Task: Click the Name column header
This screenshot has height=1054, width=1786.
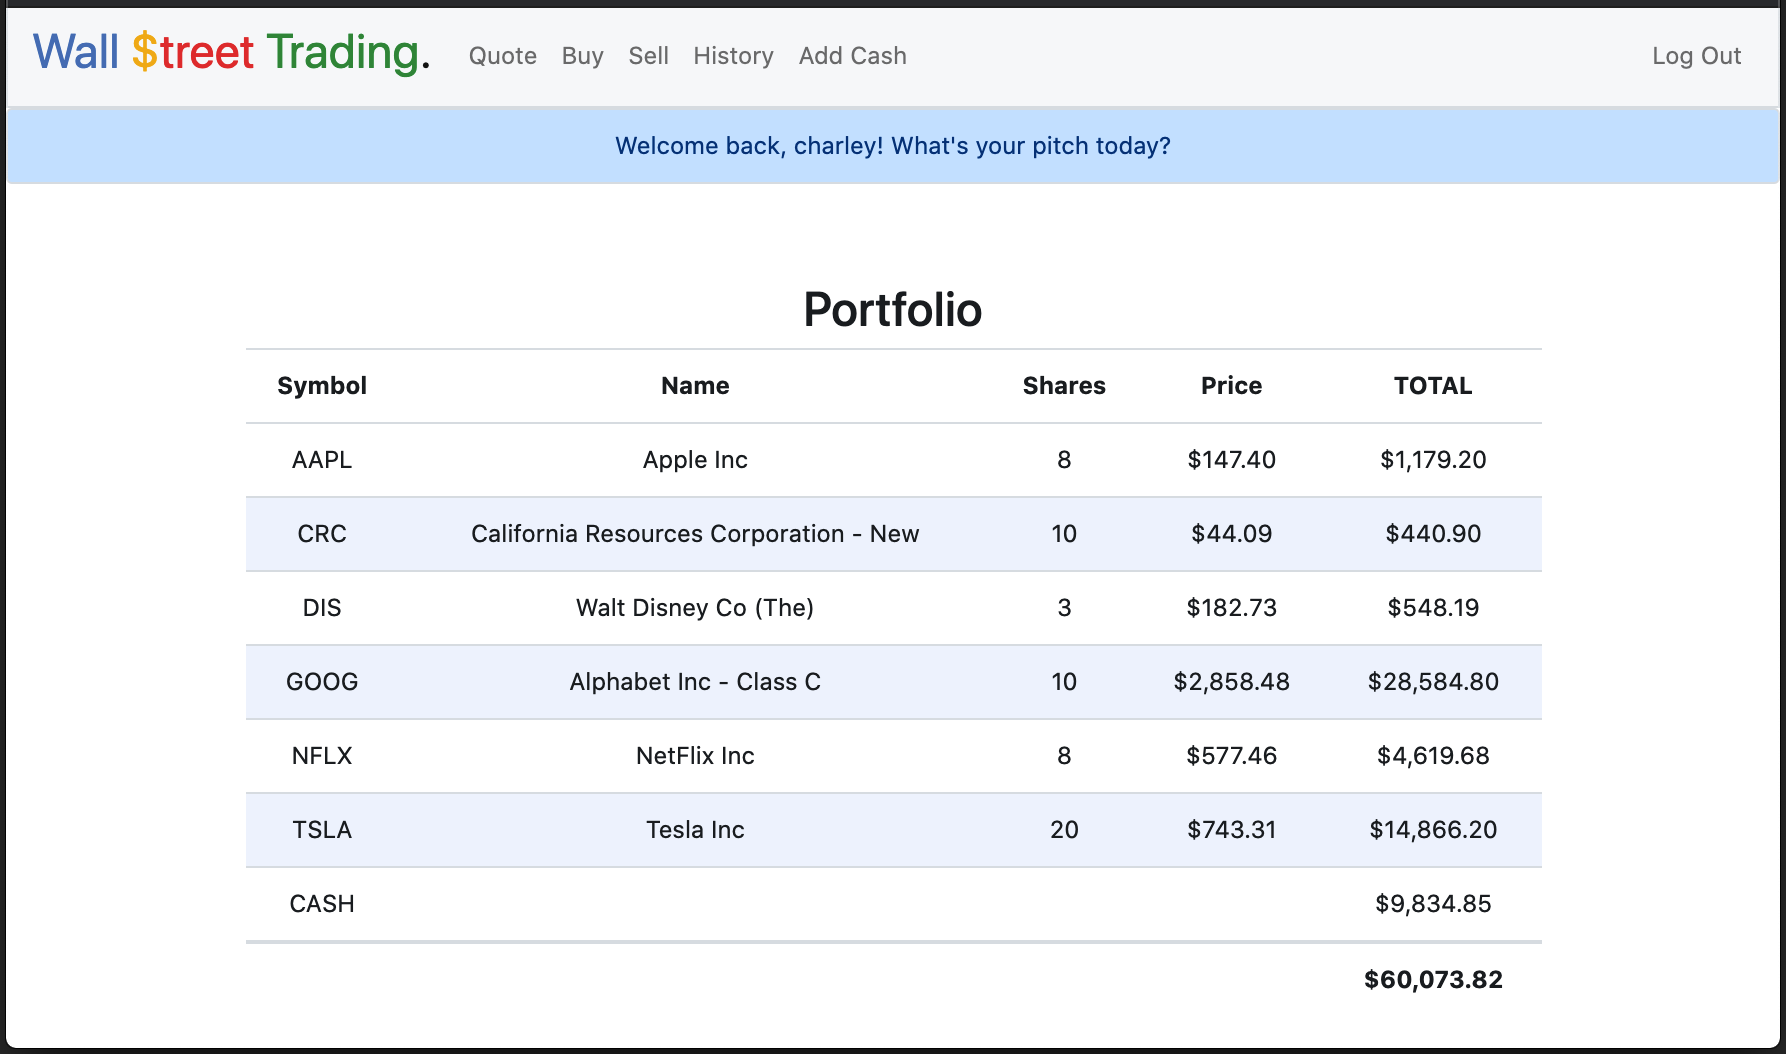Action: click(x=695, y=386)
